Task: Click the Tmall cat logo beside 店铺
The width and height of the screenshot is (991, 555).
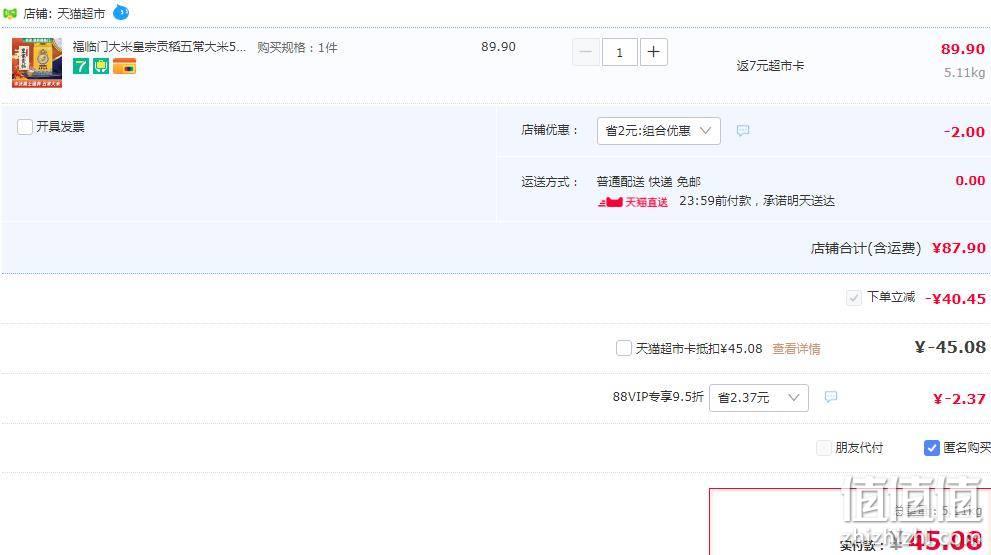Action: 9,13
